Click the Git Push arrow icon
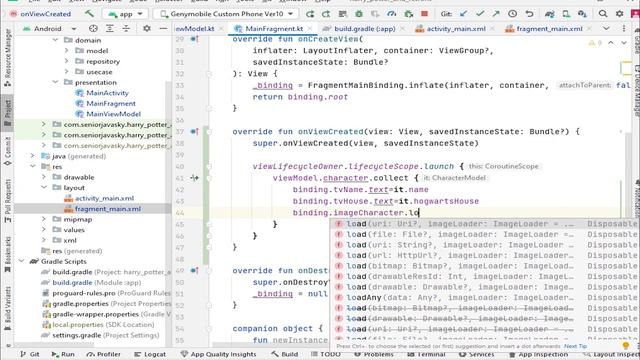The width and height of the screenshot is (640, 360). [496, 14]
